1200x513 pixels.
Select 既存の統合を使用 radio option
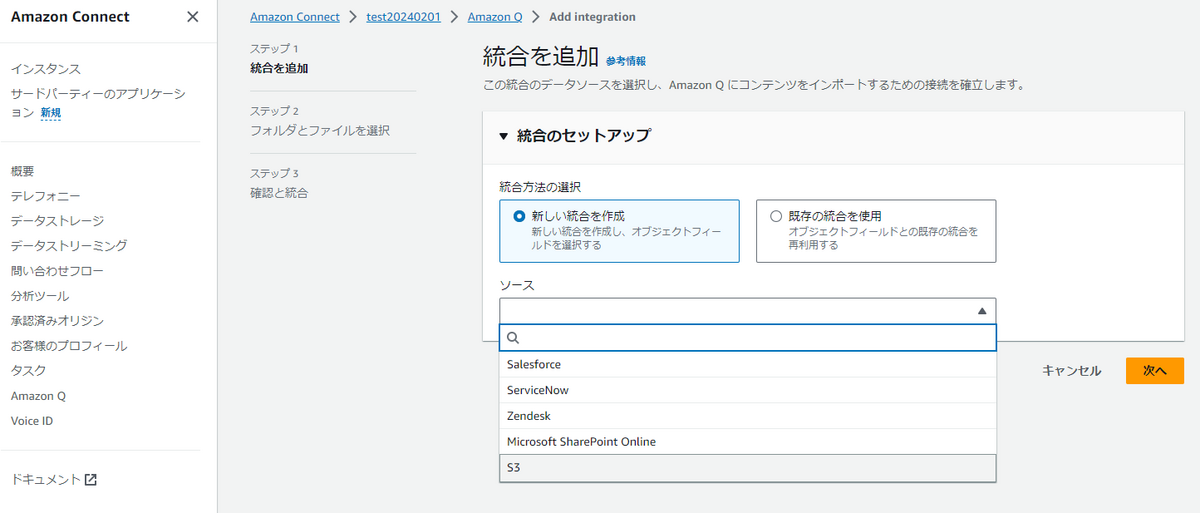pyautogui.click(x=775, y=216)
